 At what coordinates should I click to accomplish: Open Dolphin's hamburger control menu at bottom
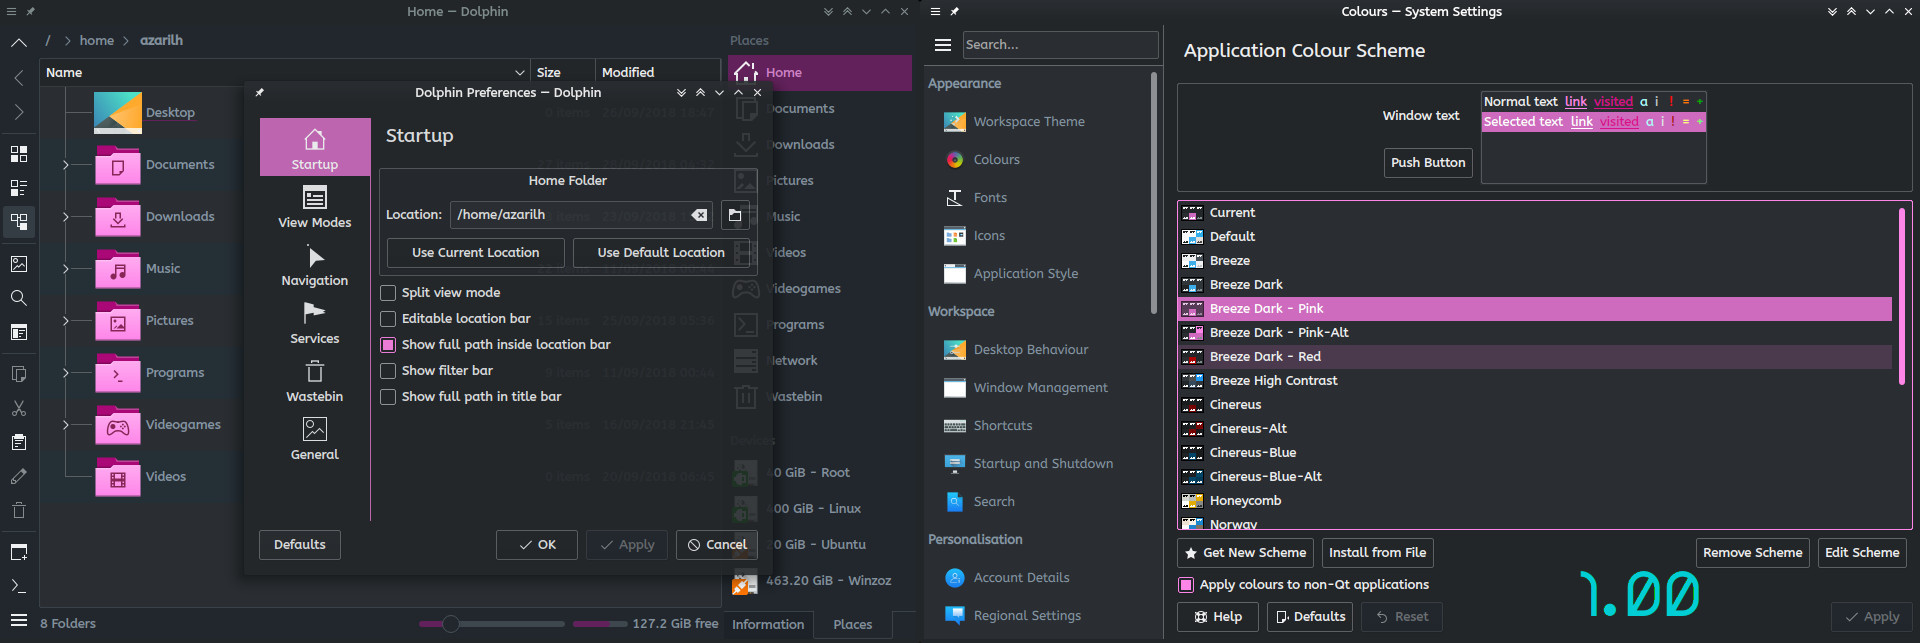(18, 620)
